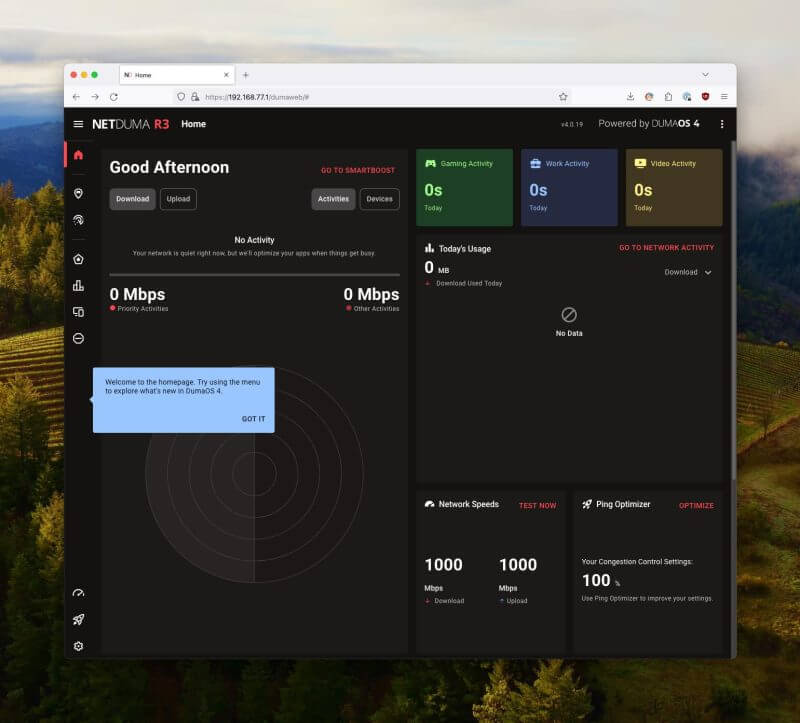Dismiss the welcome tooltip with GOT IT
This screenshot has width=800, height=723.
pyautogui.click(x=254, y=419)
